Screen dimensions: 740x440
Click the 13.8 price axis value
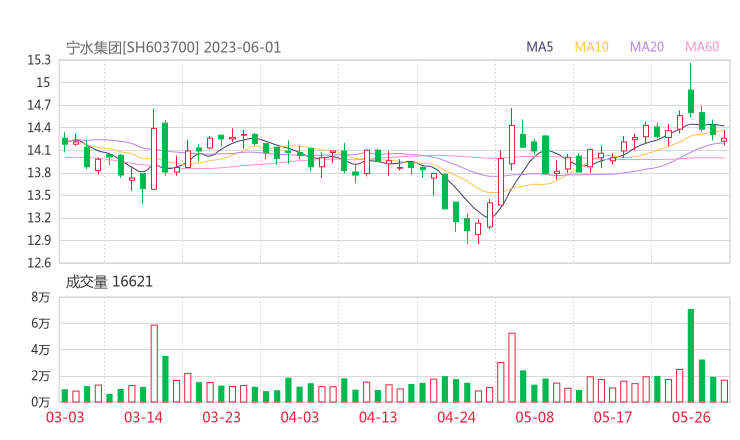click(39, 173)
